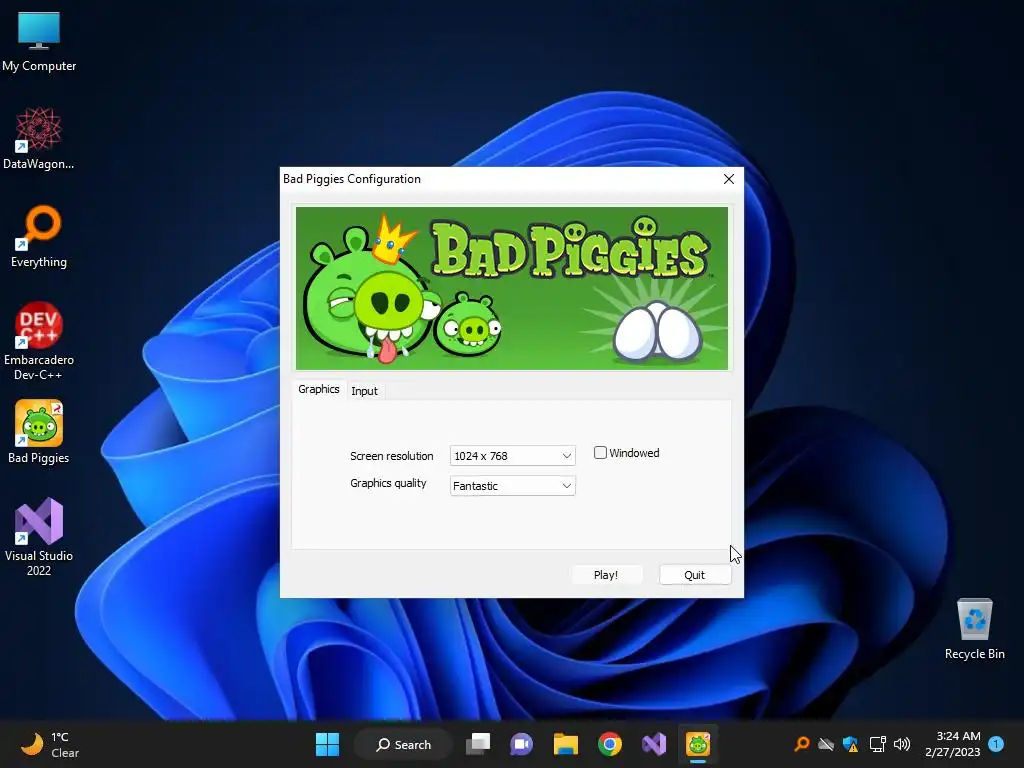This screenshot has width=1024, height=768.
Task: Select the Everything search shortcut icon
Action: pyautogui.click(x=39, y=236)
